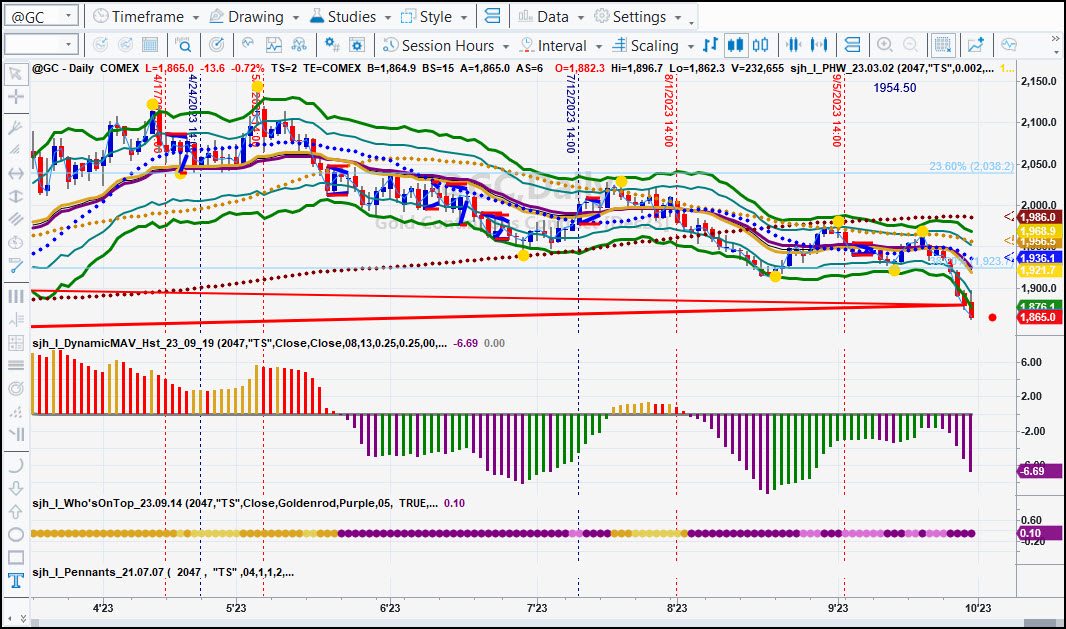Open toolbar options arrow after Settings
1066x629 pixels.
691,22
